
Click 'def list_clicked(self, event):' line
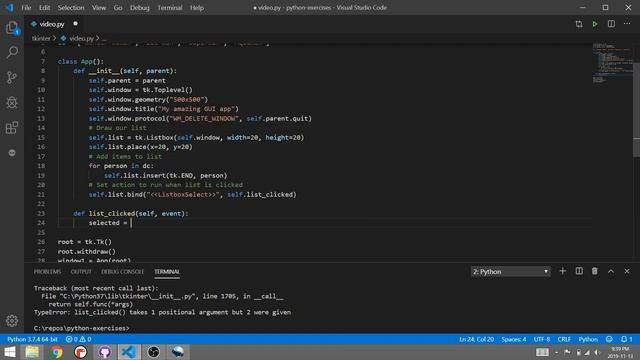pos(131,213)
